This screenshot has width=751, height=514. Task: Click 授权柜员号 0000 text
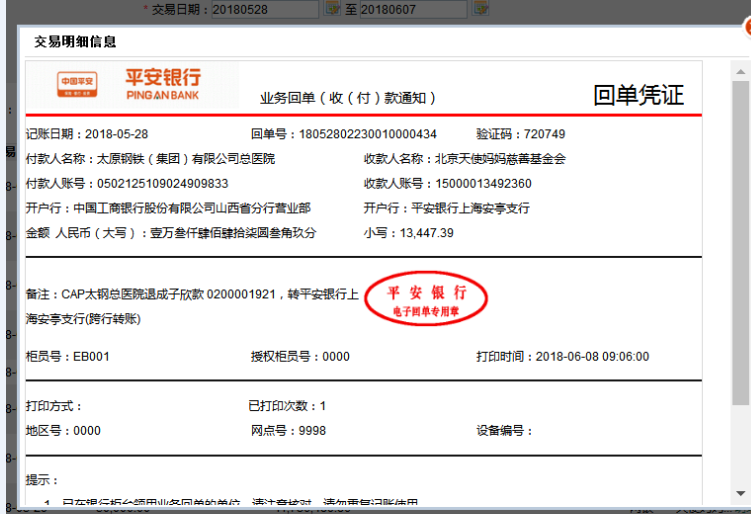click(x=300, y=357)
